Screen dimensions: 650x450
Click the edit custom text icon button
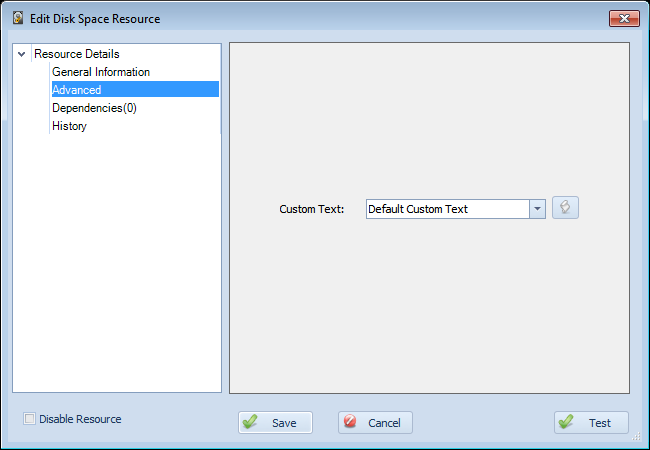(565, 208)
